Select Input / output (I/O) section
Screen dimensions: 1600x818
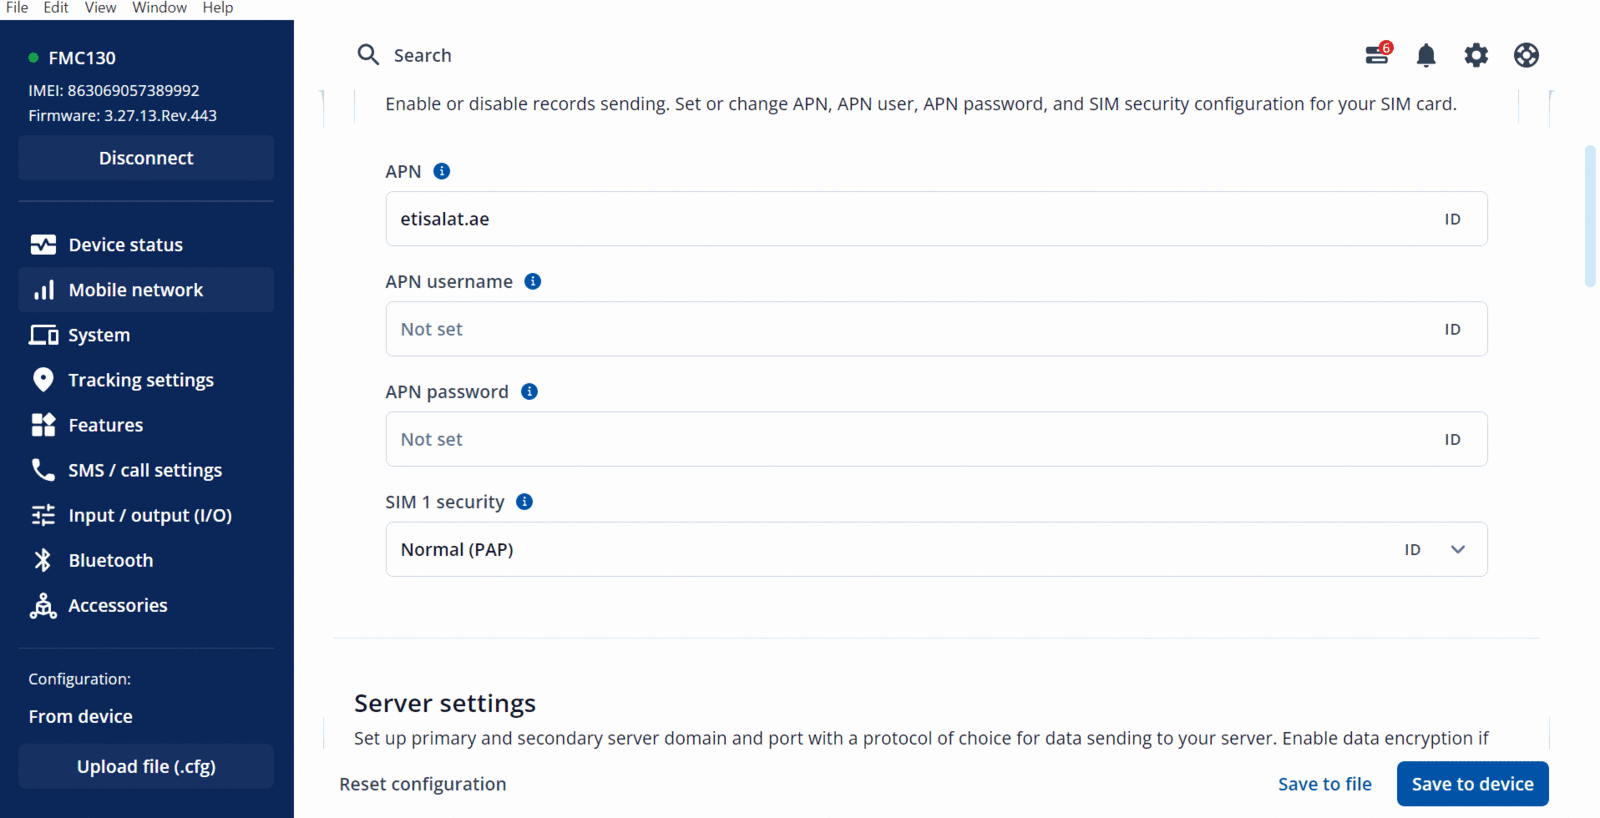[x=149, y=516]
